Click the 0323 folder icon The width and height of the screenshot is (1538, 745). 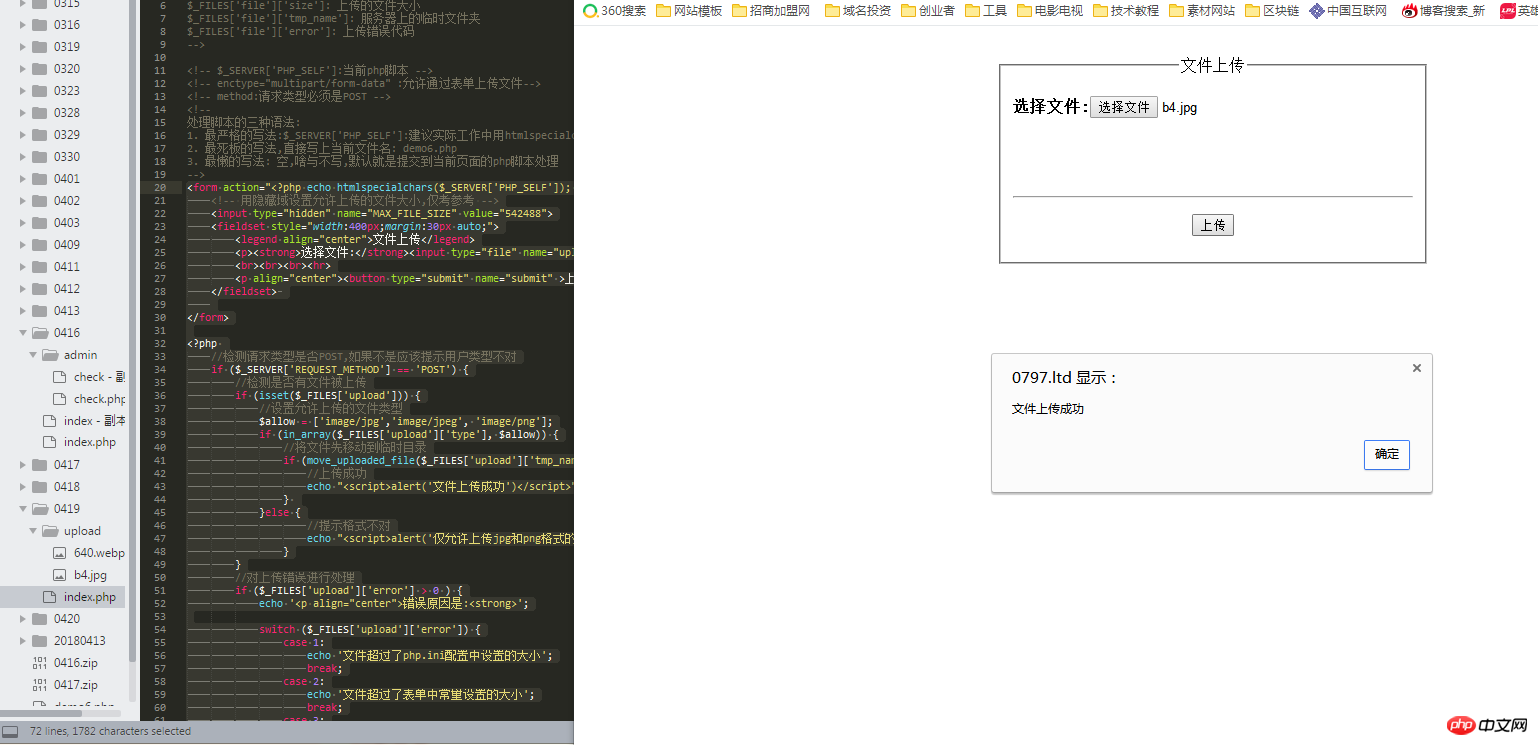[40, 91]
